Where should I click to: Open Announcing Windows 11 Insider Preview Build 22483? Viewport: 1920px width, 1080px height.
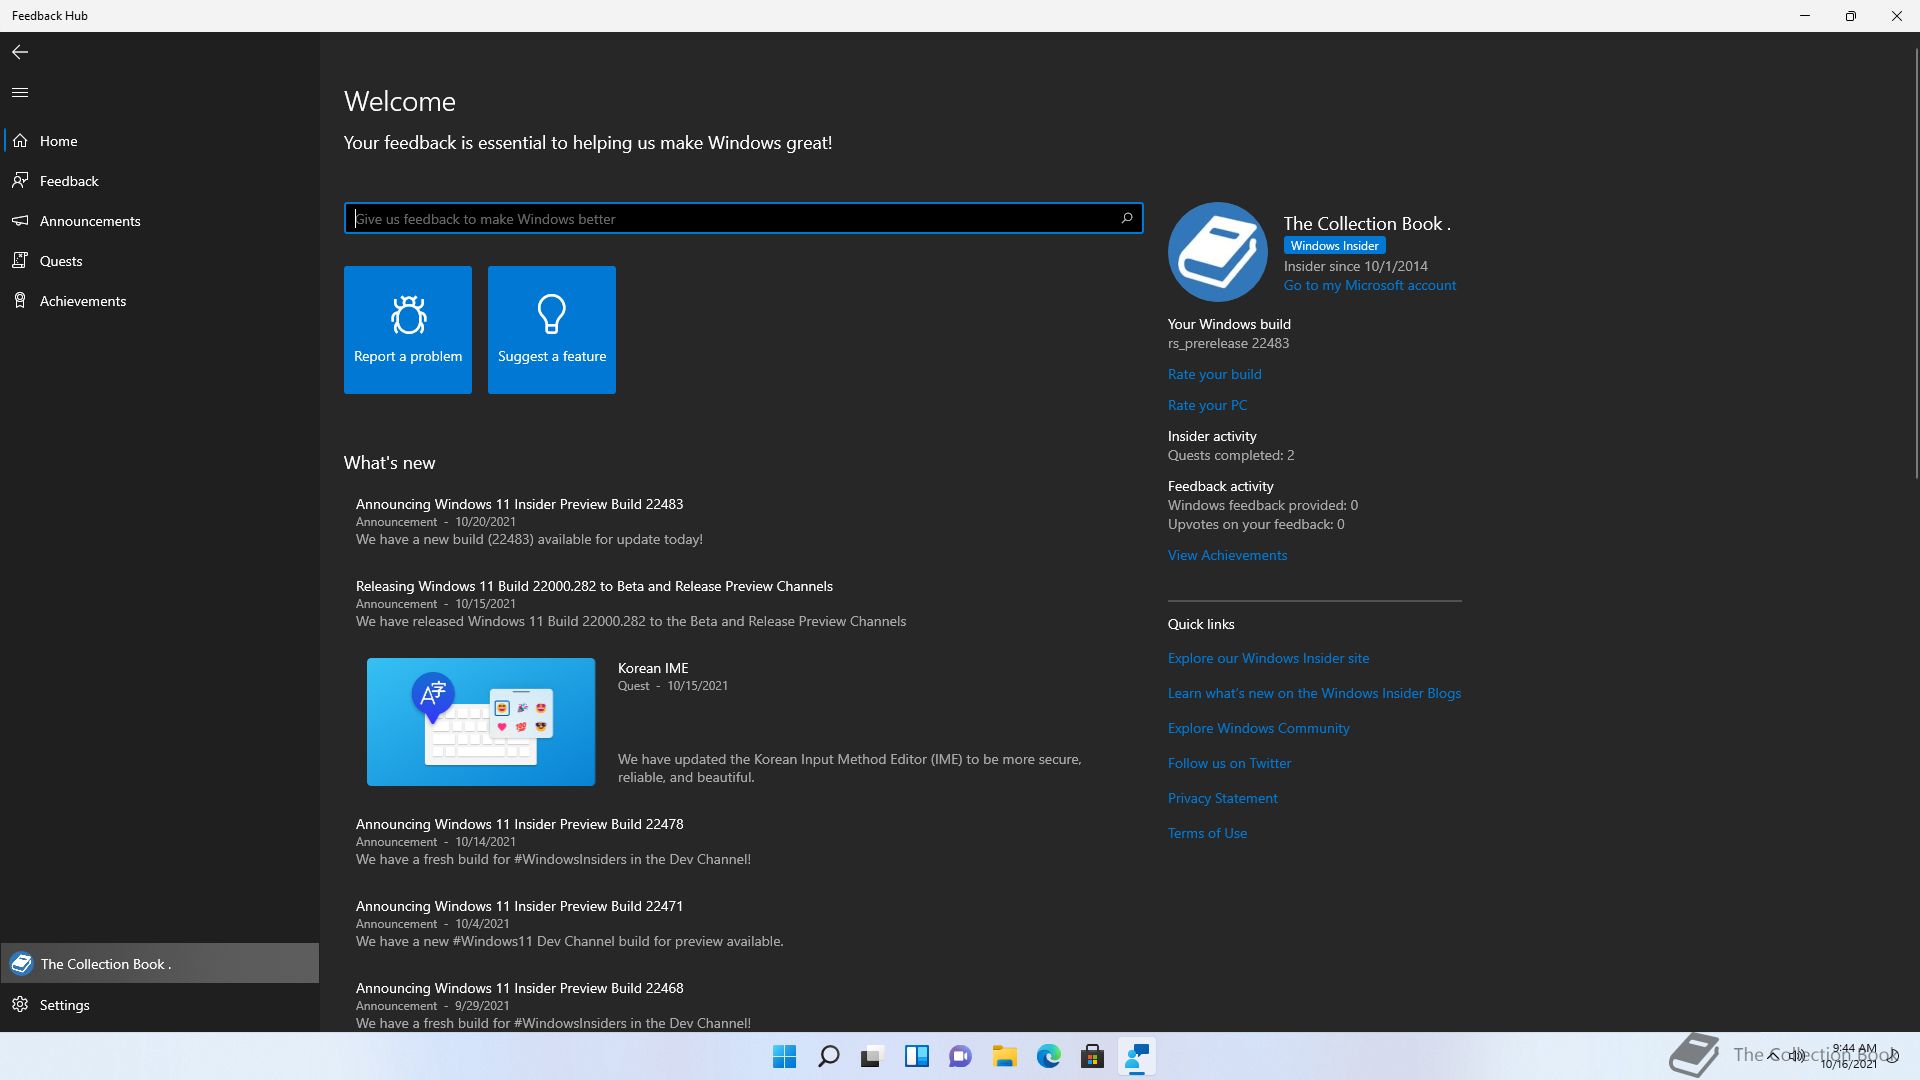(x=519, y=504)
